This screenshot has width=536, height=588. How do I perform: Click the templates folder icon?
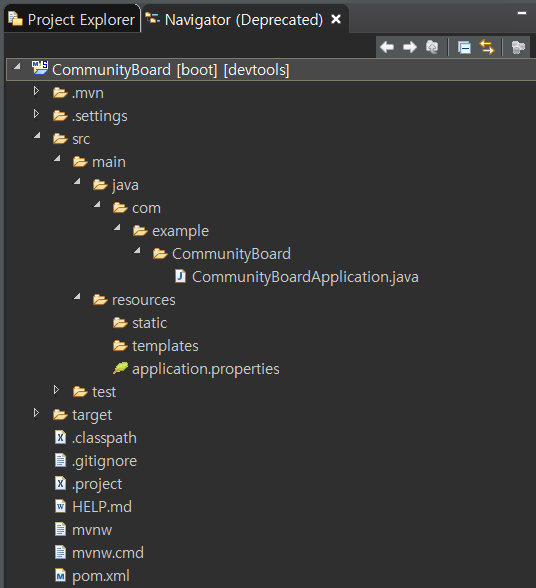[x=120, y=345]
